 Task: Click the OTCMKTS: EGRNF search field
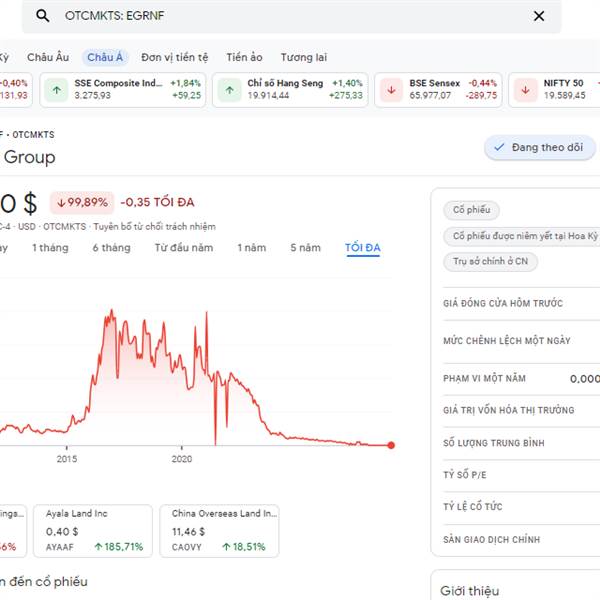click(x=292, y=16)
